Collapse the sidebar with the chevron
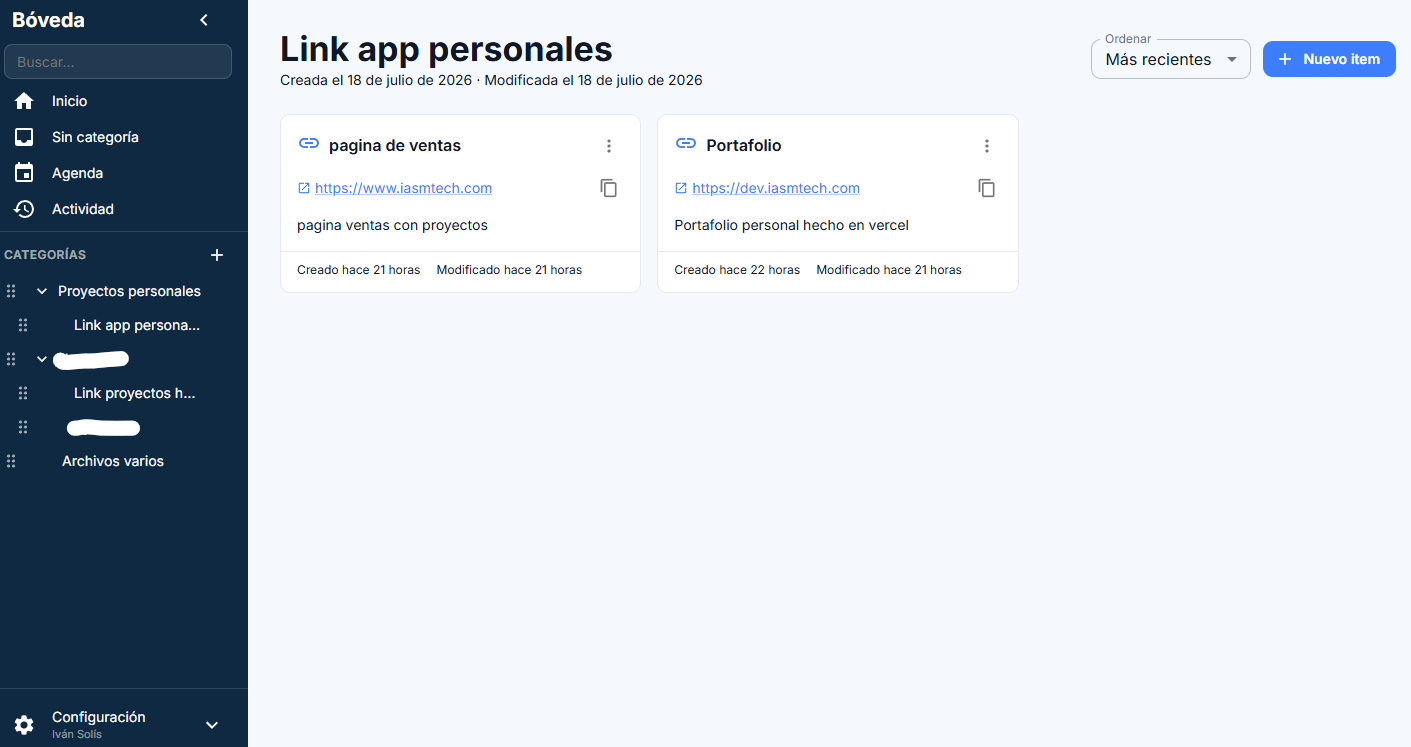The width and height of the screenshot is (1411, 747). pos(204,20)
